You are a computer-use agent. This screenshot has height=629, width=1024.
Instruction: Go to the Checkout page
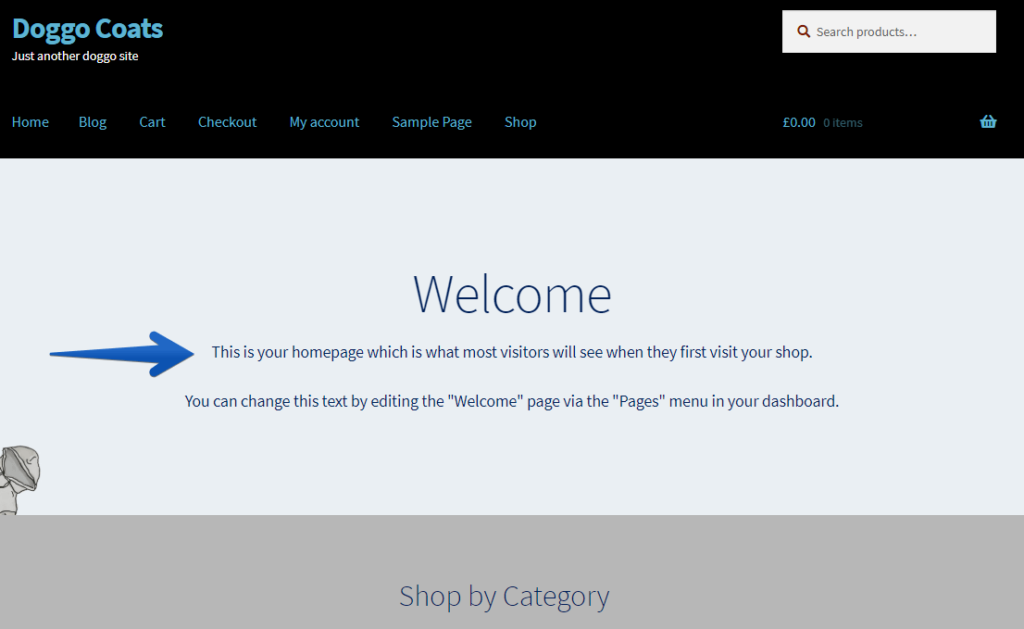point(227,121)
